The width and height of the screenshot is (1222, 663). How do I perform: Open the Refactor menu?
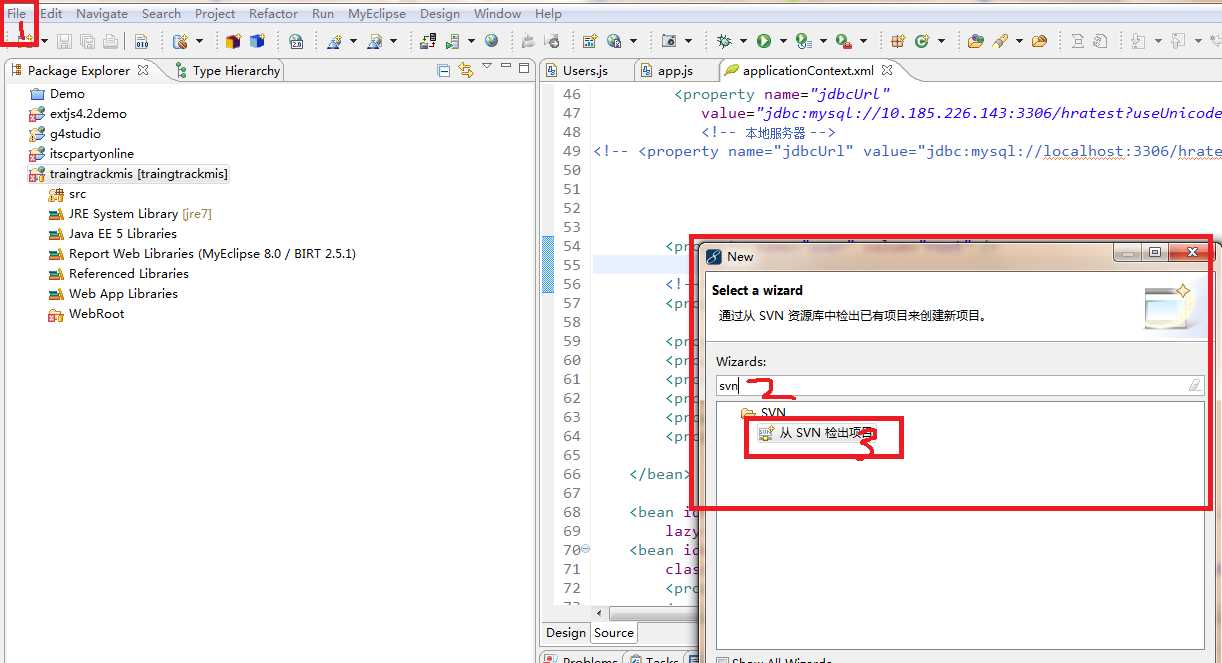[273, 14]
